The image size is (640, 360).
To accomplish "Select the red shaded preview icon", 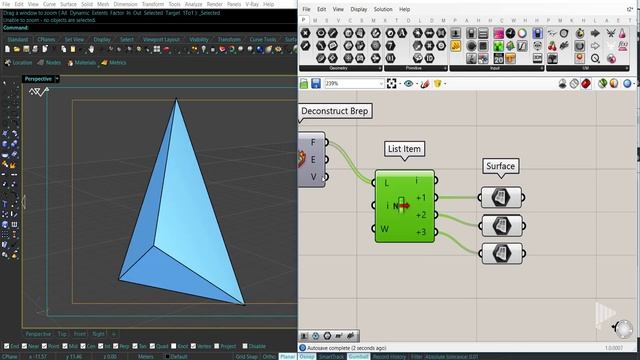I will (586, 84).
